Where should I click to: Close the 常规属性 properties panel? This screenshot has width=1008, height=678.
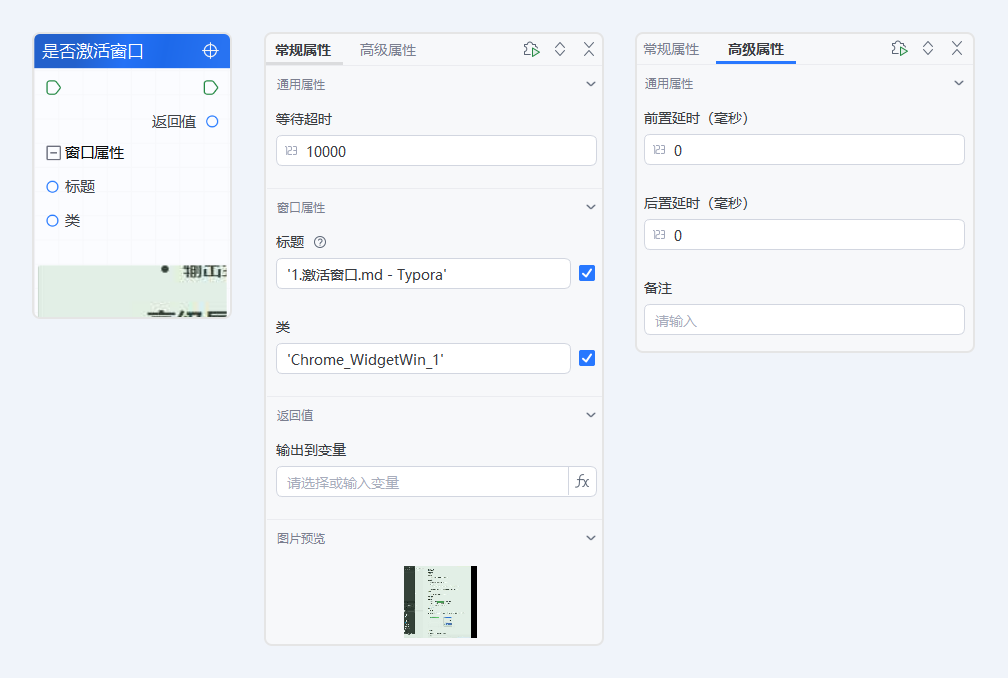click(x=588, y=48)
